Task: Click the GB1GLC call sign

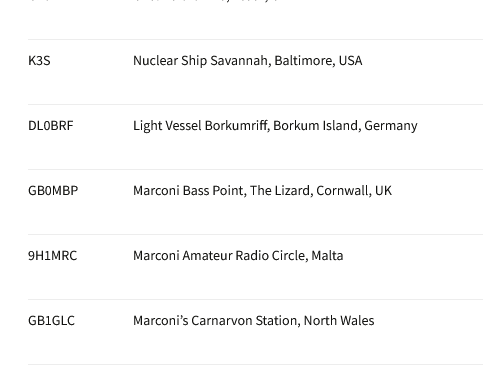Action: click(52, 321)
